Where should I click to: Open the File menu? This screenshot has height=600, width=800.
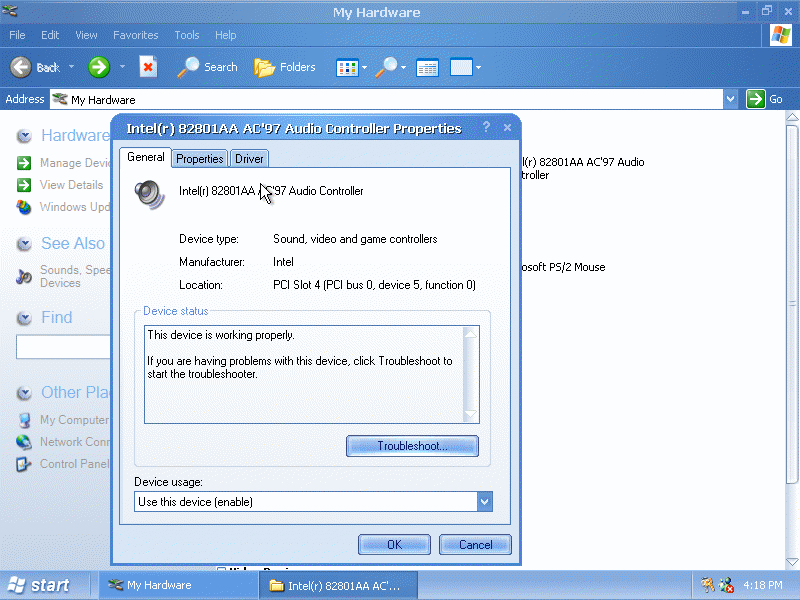coord(17,35)
